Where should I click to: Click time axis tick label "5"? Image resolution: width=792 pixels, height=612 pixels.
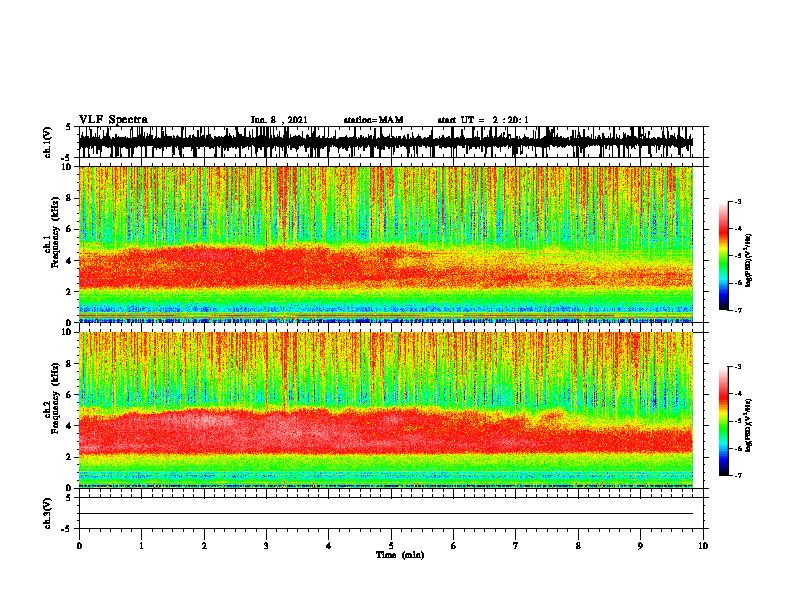pyautogui.click(x=391, y=546)
